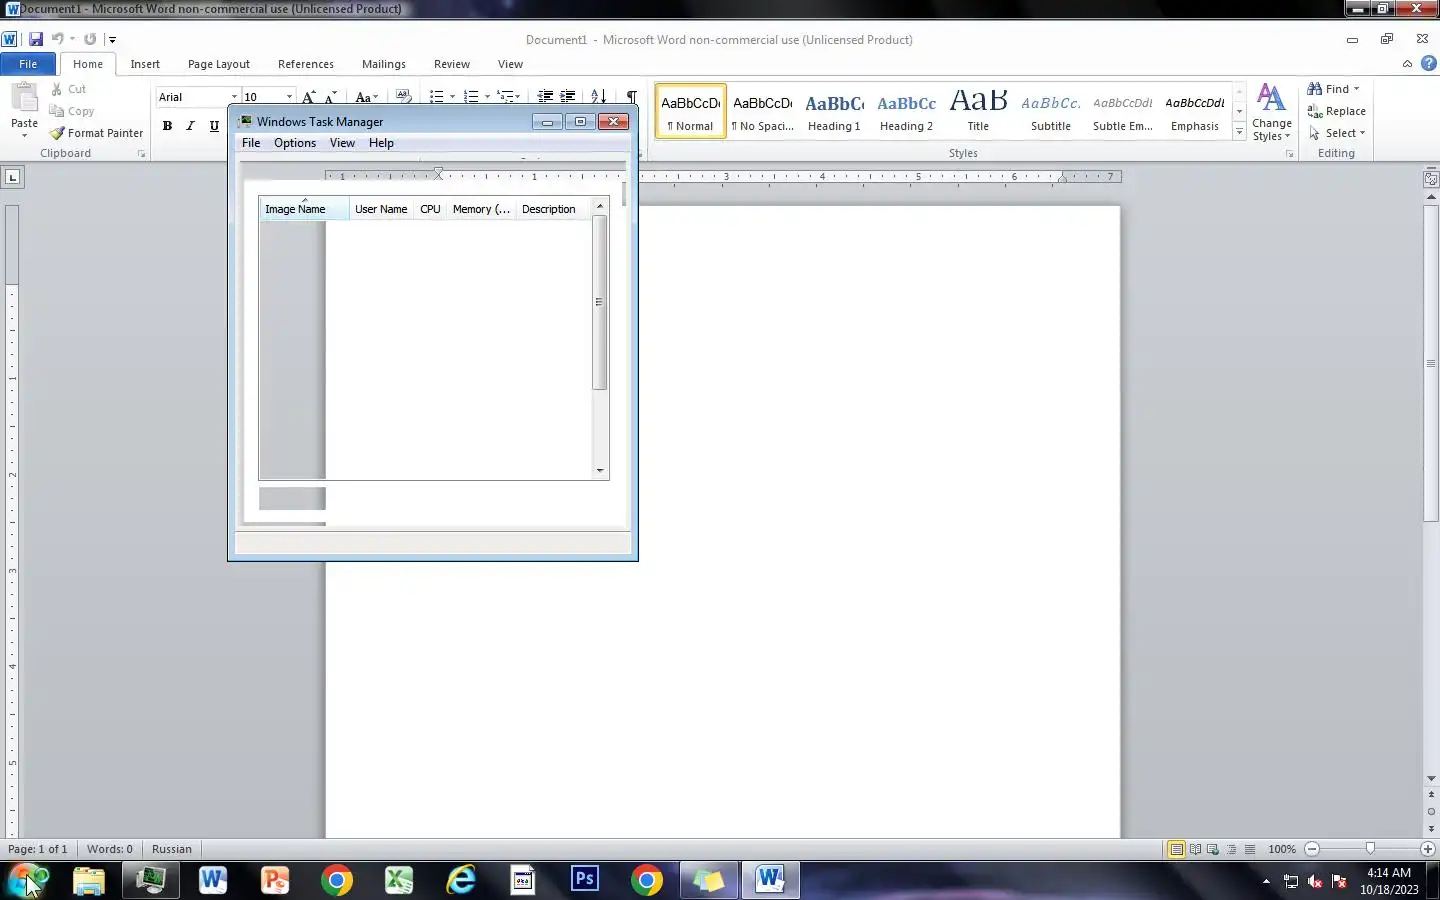1440x900 pixels.
Task: Save the document from Quick Access Toolbar
Action: (x=36, y=39)
